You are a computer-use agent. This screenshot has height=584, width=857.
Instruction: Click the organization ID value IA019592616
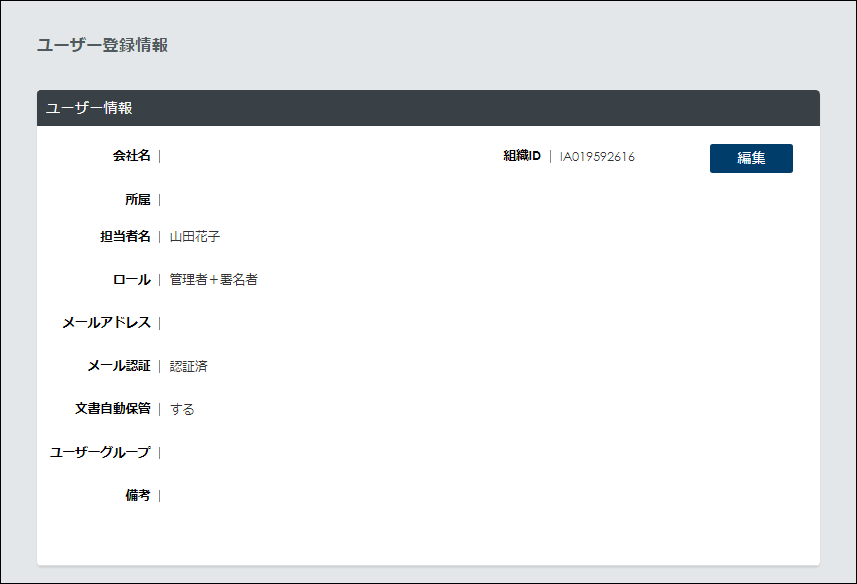(597, 157)
